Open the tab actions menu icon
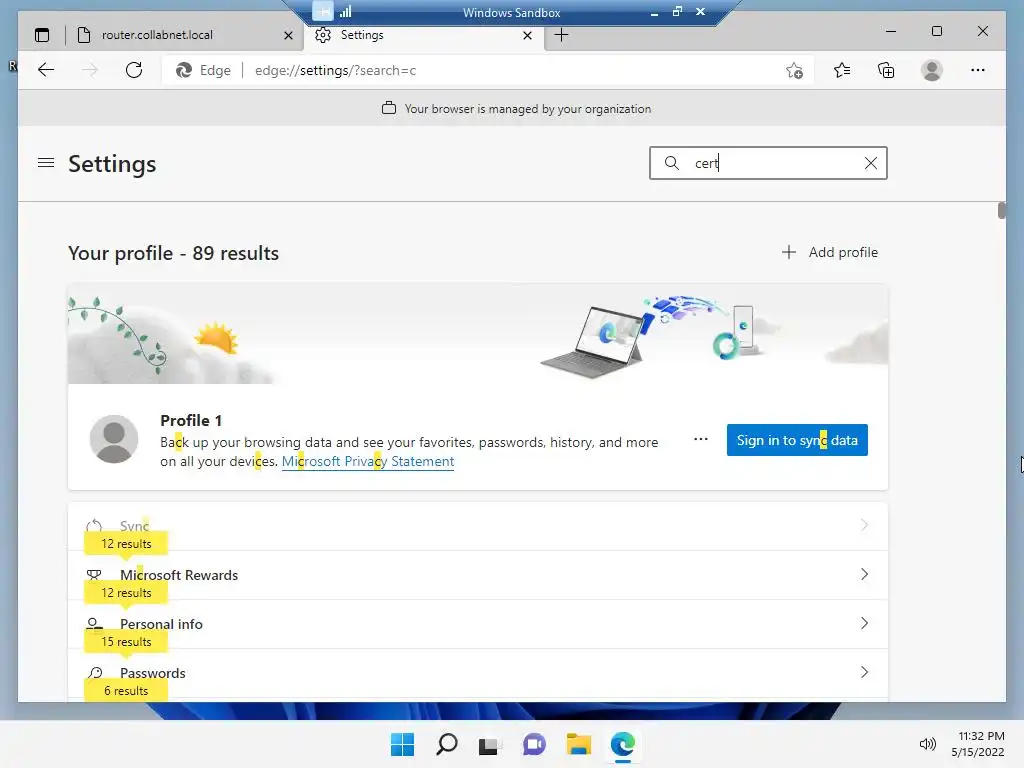Viewport: 1024px width, 768px height. click(42, 35)
